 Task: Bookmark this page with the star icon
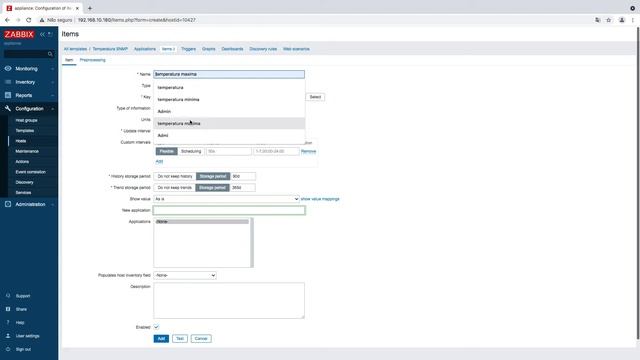pyautogui.click(x=609, y=20)
